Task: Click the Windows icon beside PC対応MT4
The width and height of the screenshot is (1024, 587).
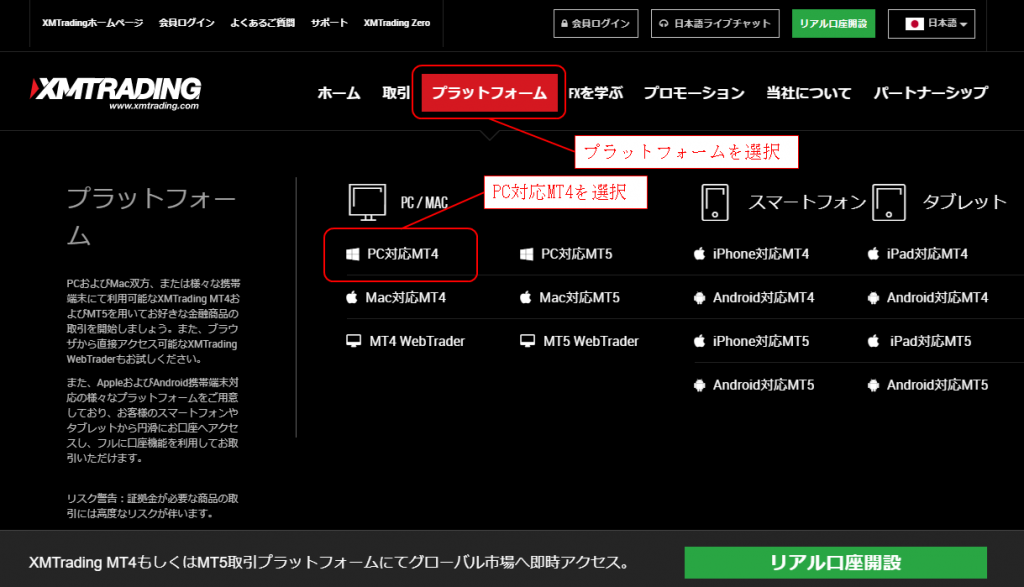Action: tap(353, 254)
